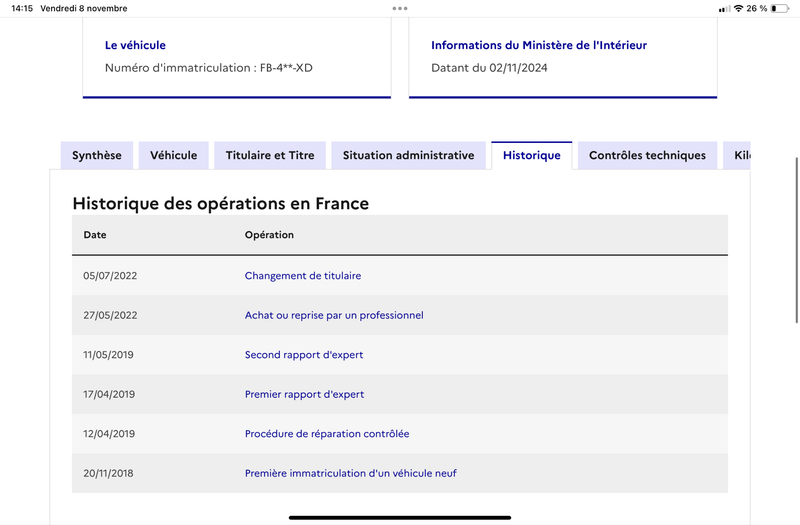Select the date 27/05/2022
The width and height of the screenshot is (800, 525).
(110, 315)
